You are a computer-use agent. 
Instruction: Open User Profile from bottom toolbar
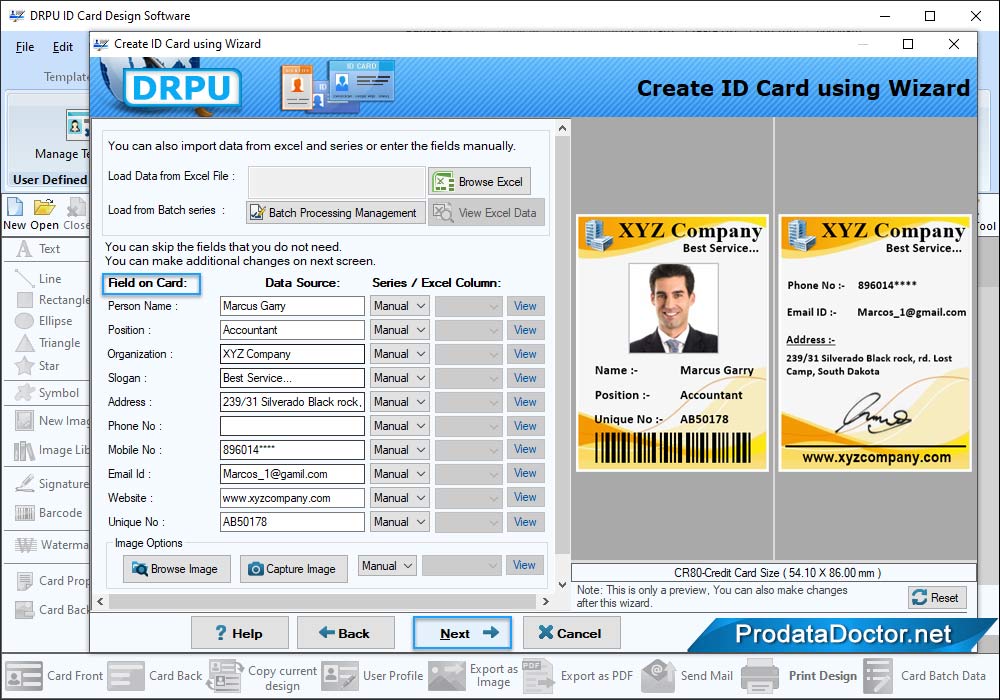point(372,676)
